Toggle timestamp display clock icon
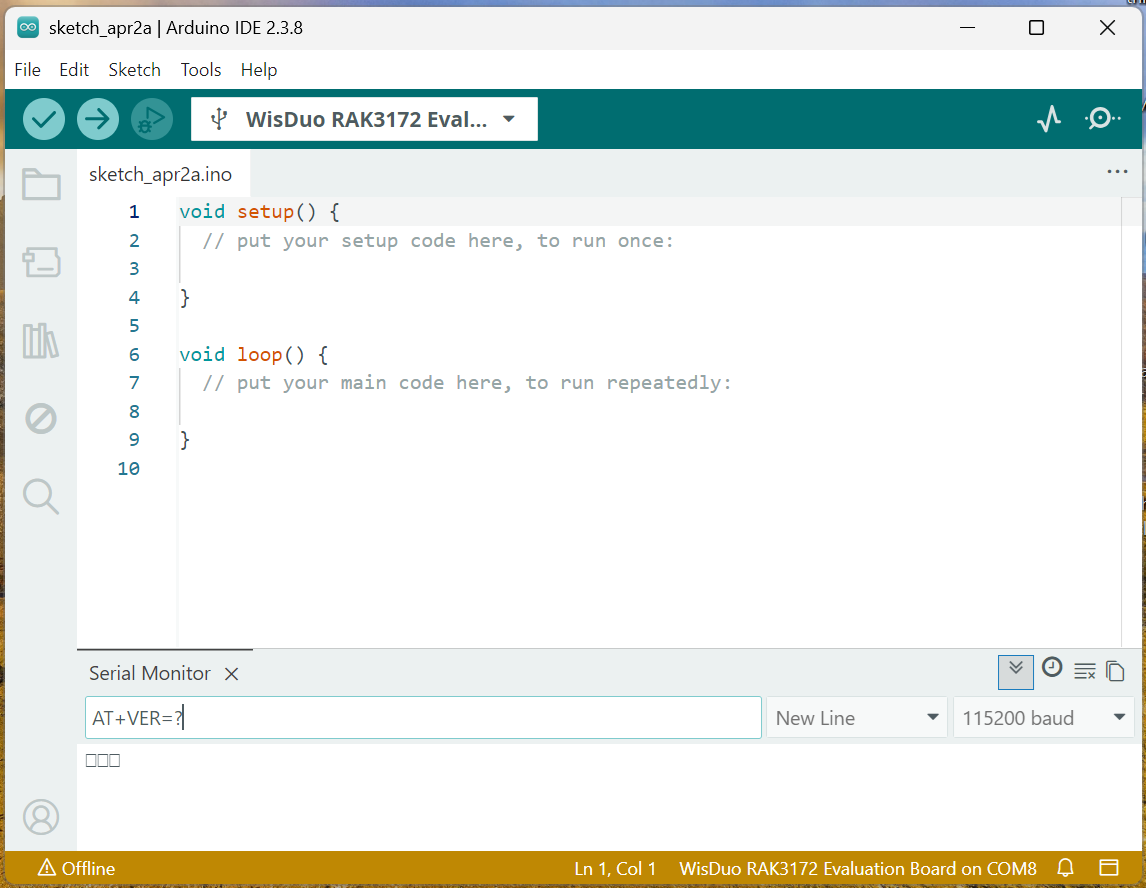The height and width of the screenshot is (888, 1146). [1052, 668]
